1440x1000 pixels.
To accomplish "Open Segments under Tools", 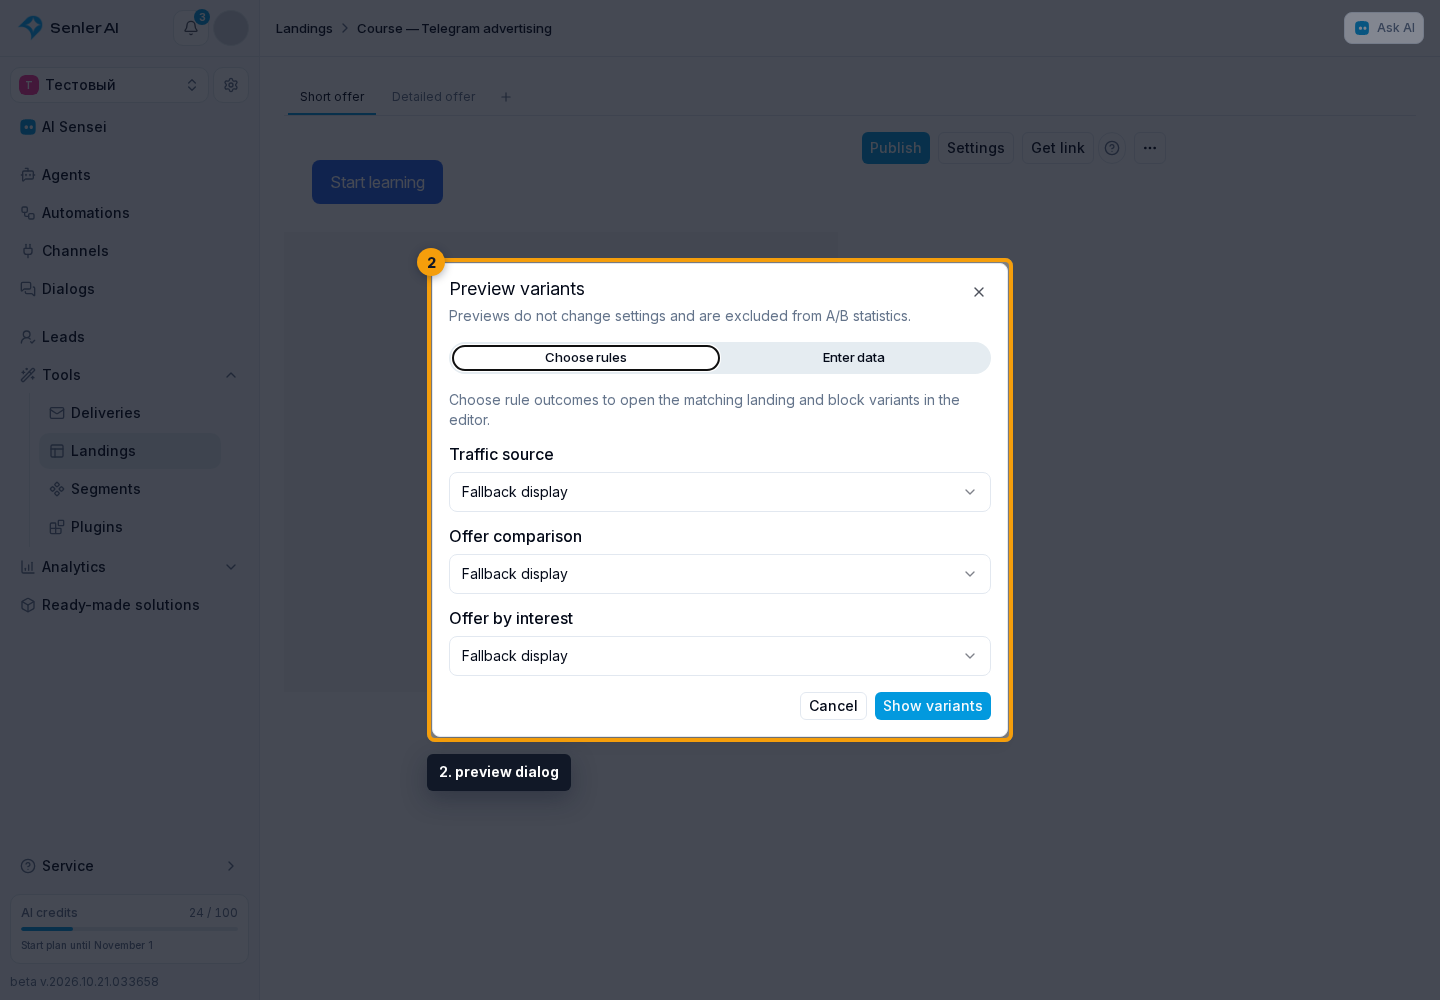I will [x=130, y=489].
